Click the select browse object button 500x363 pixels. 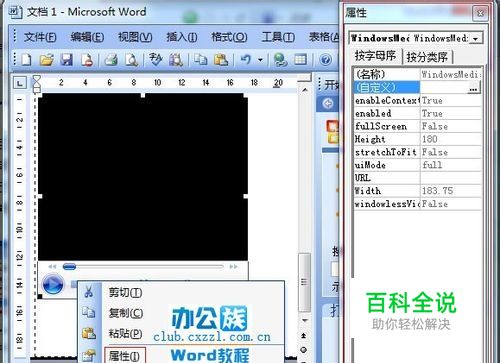(x=304, y=350)
